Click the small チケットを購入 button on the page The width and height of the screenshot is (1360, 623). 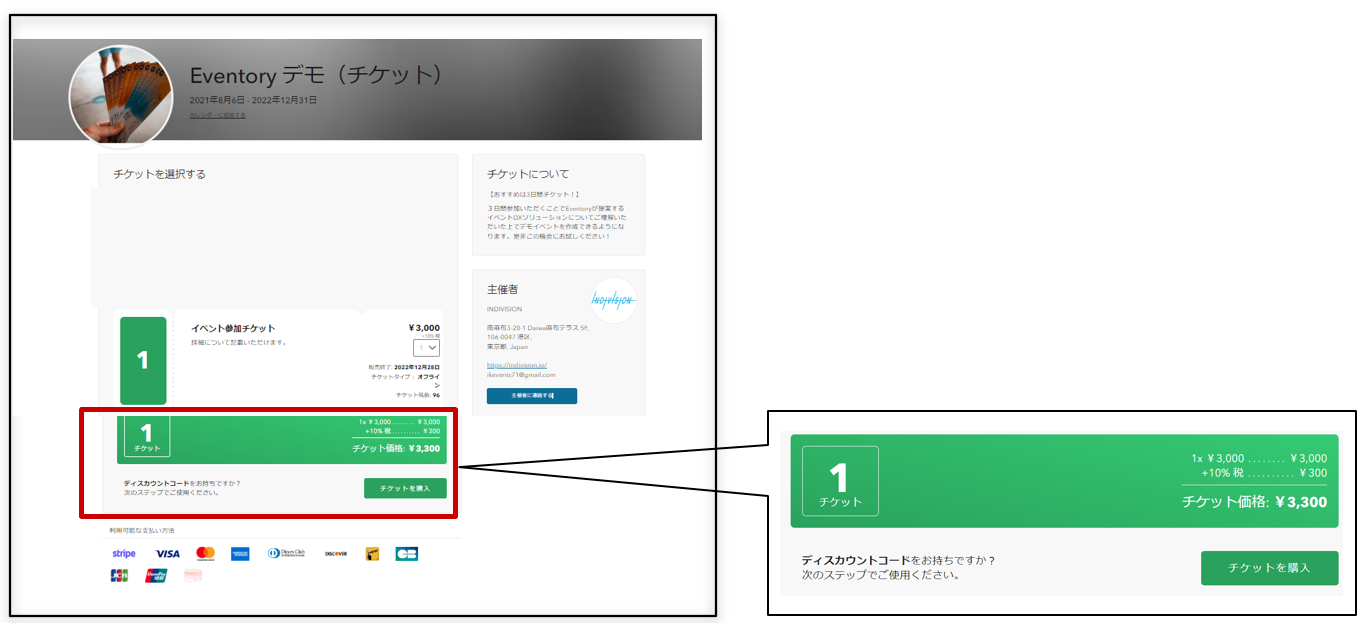pyautogui.click(x=405, y=488)
